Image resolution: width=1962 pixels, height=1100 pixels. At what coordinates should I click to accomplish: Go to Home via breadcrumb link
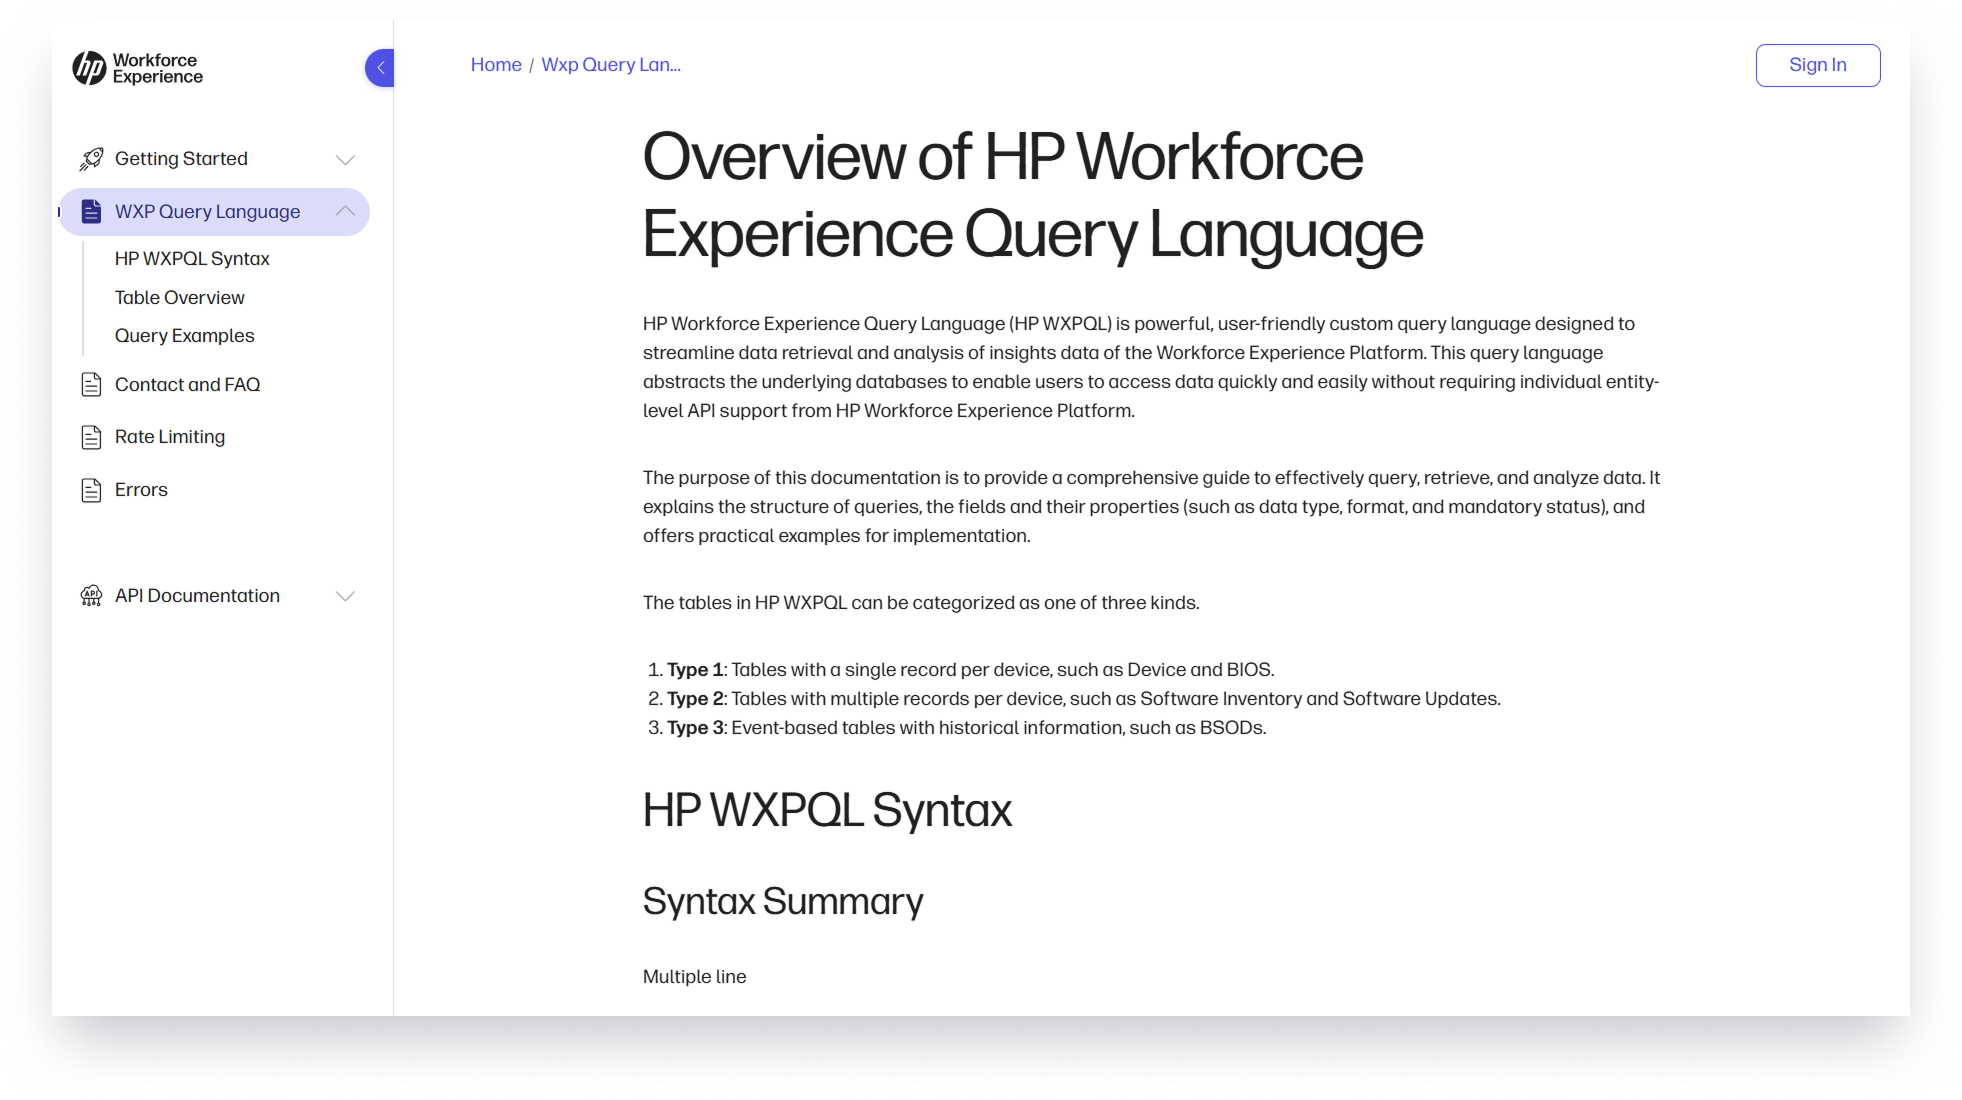(496, 65)
